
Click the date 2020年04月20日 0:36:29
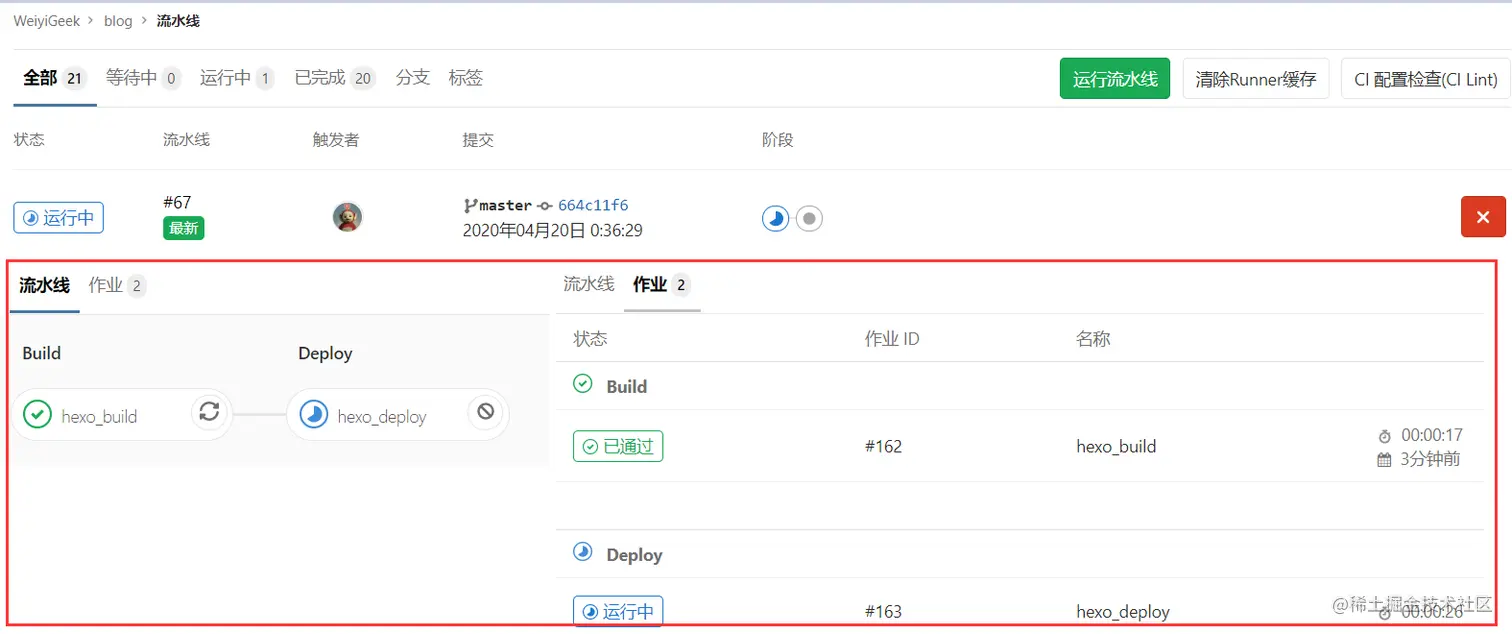(553, 231)
